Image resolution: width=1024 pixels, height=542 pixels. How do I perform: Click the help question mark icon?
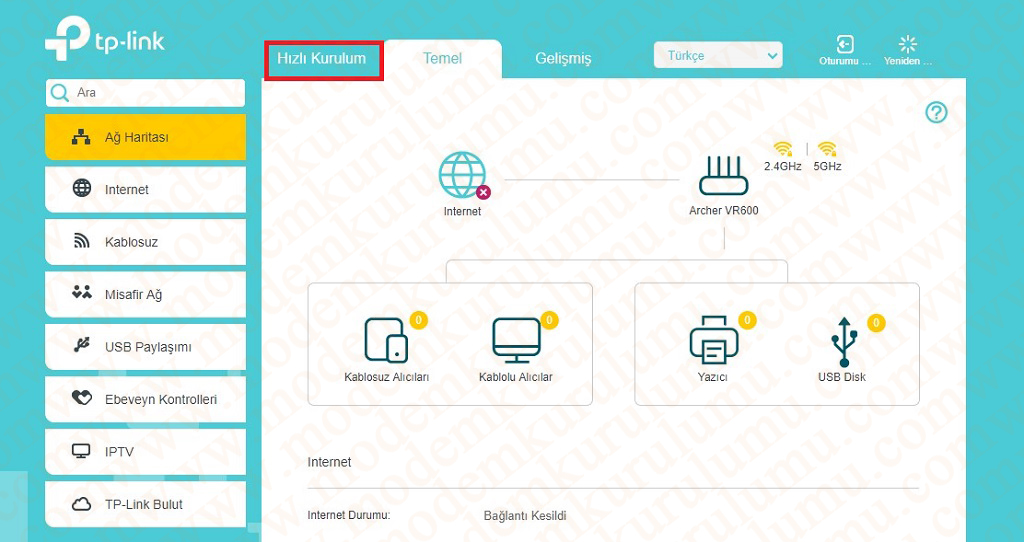point(936,113)
